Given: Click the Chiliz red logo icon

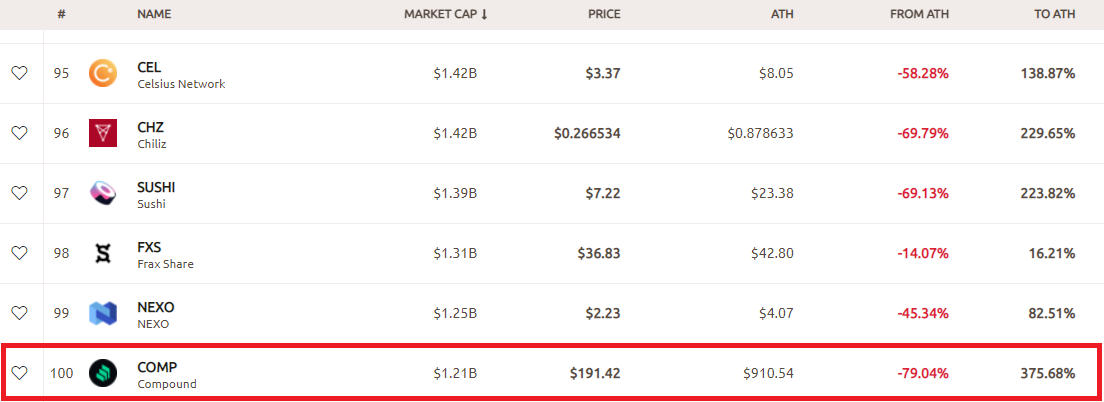Looking at the screenshot, I should tap(103, 133).
